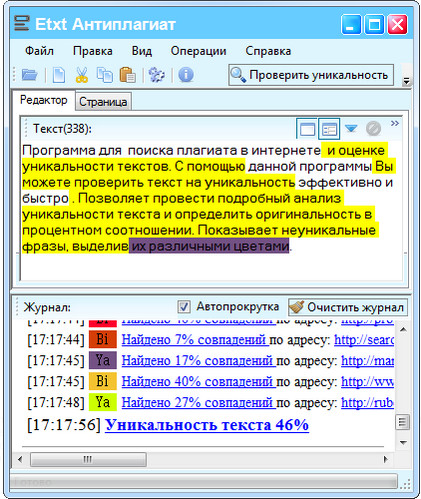Close the Etxt Антиплагиат window

(397, 24)
